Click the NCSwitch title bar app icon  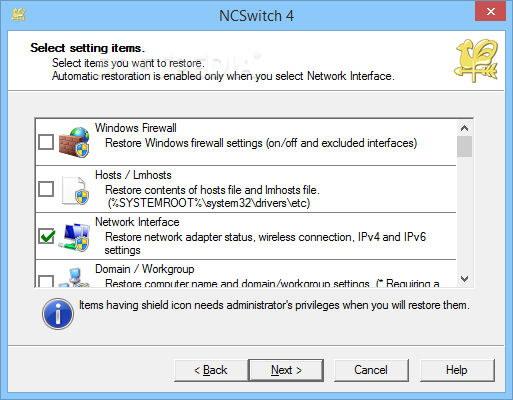(18, 15)
